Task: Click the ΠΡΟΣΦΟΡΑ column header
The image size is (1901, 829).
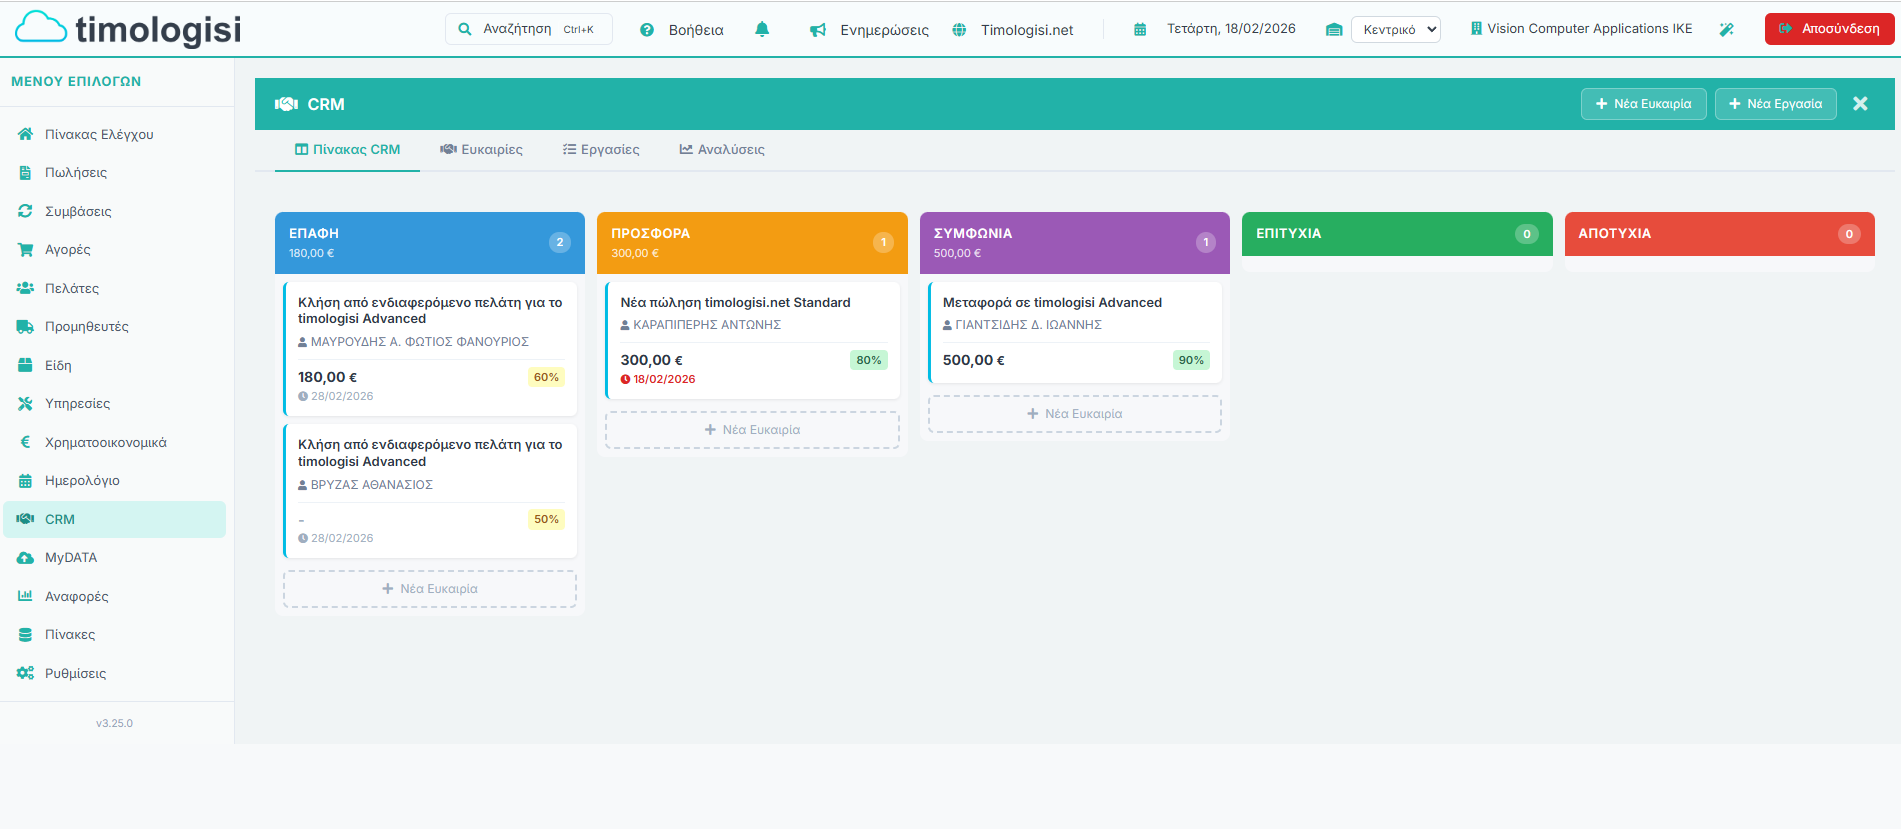Action: point(752,242)
